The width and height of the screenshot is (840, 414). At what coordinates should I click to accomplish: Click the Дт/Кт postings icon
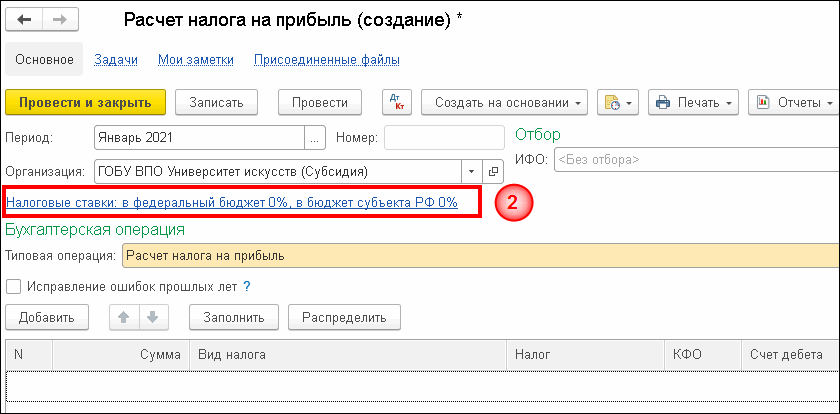tap(397, 102)
